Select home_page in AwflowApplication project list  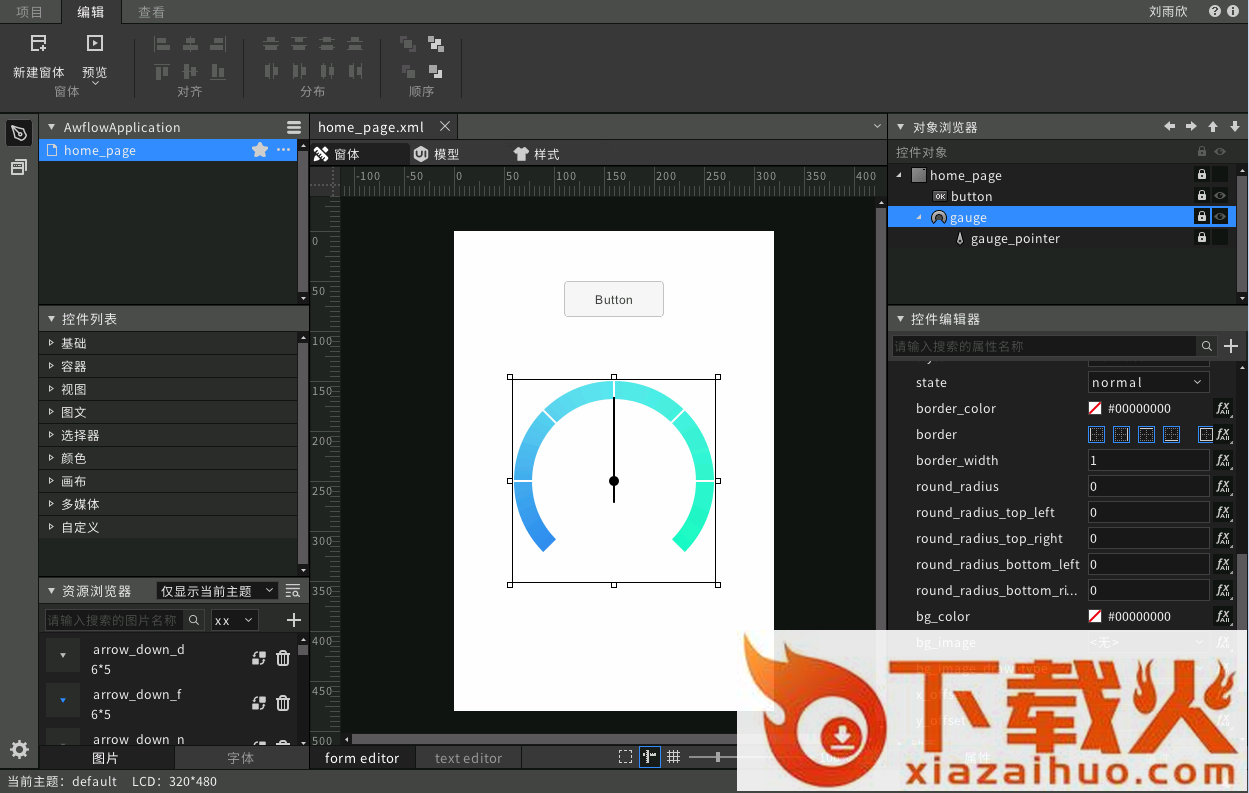[x=168, y=150]
